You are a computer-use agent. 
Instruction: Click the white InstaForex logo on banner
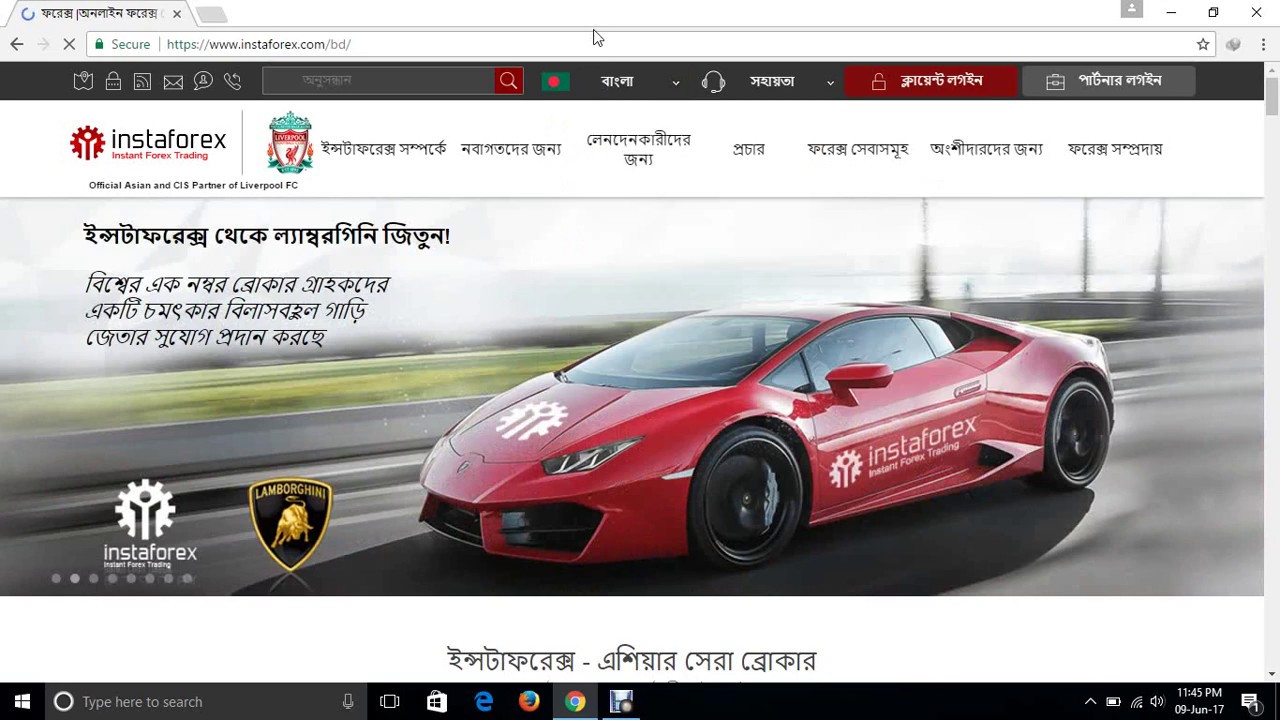(x=150, y=524)
